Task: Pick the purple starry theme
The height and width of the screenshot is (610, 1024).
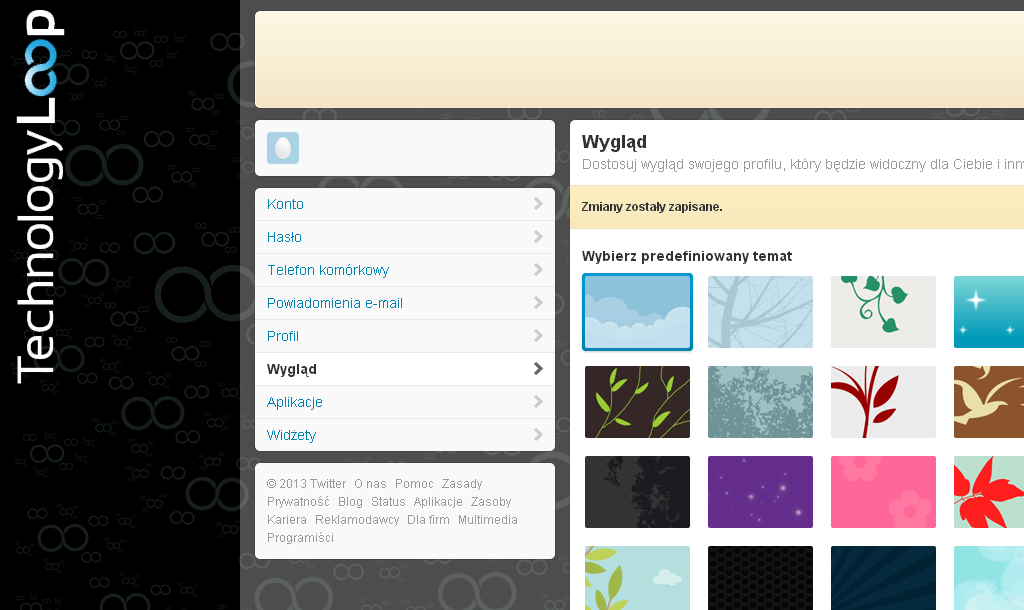Action: pyautogui.click(x=760, y=492)
